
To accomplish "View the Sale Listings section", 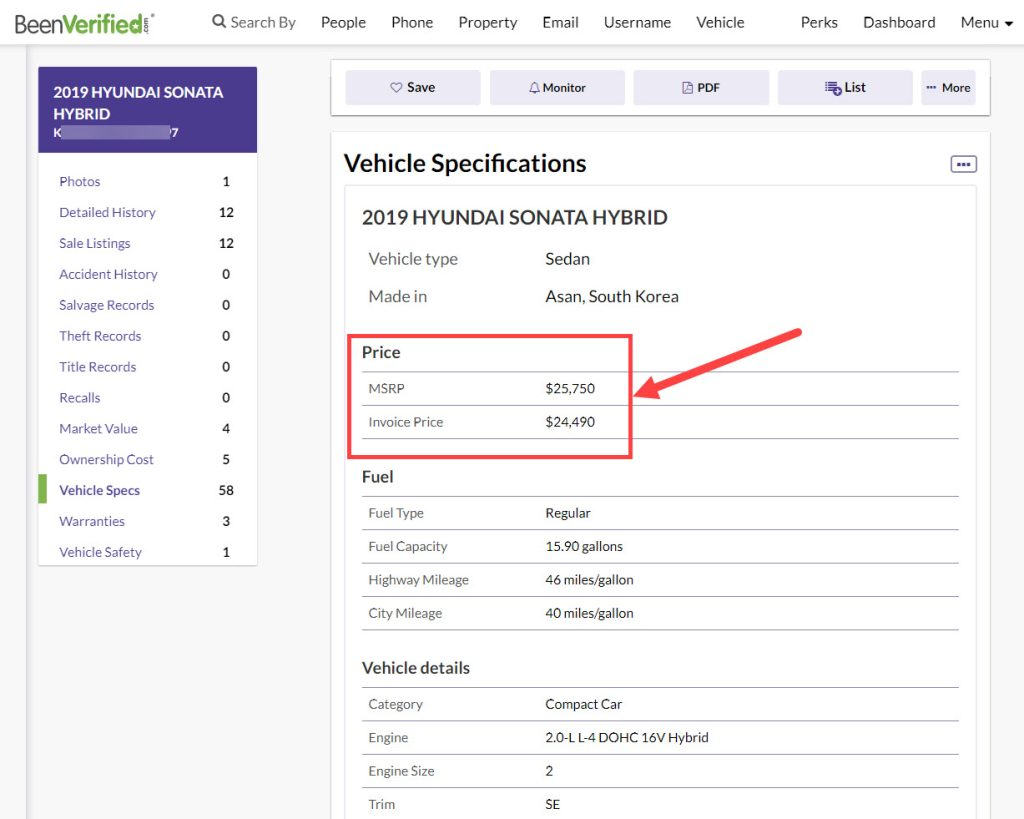I will [94, 243].
